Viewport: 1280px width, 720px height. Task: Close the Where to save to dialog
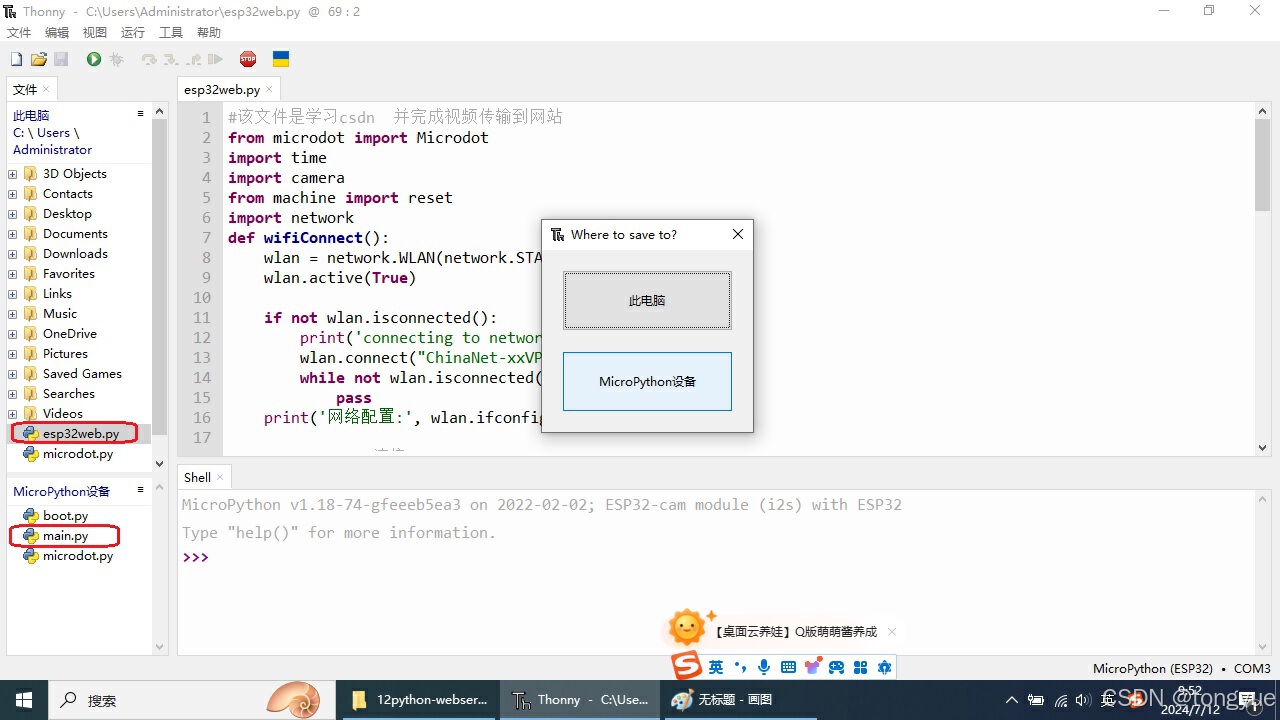tap(738, 234)
